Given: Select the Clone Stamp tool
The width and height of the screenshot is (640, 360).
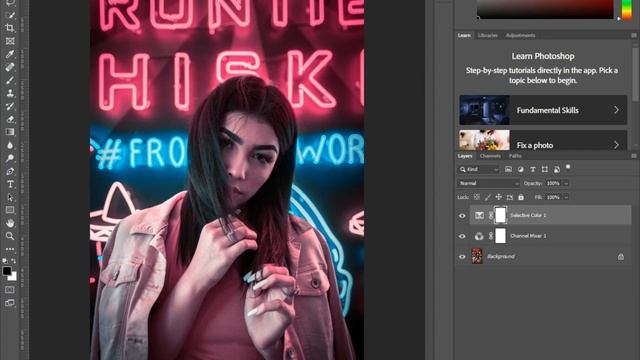Looking at the screenshot, I should point(10,93).
